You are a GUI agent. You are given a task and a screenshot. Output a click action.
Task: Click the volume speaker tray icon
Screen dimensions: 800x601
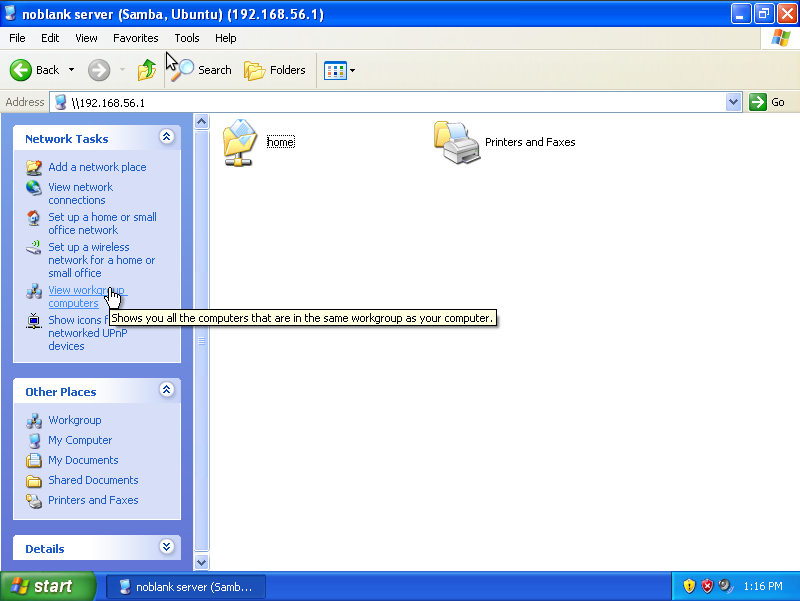pyautogui.click(x=726, y=586)
